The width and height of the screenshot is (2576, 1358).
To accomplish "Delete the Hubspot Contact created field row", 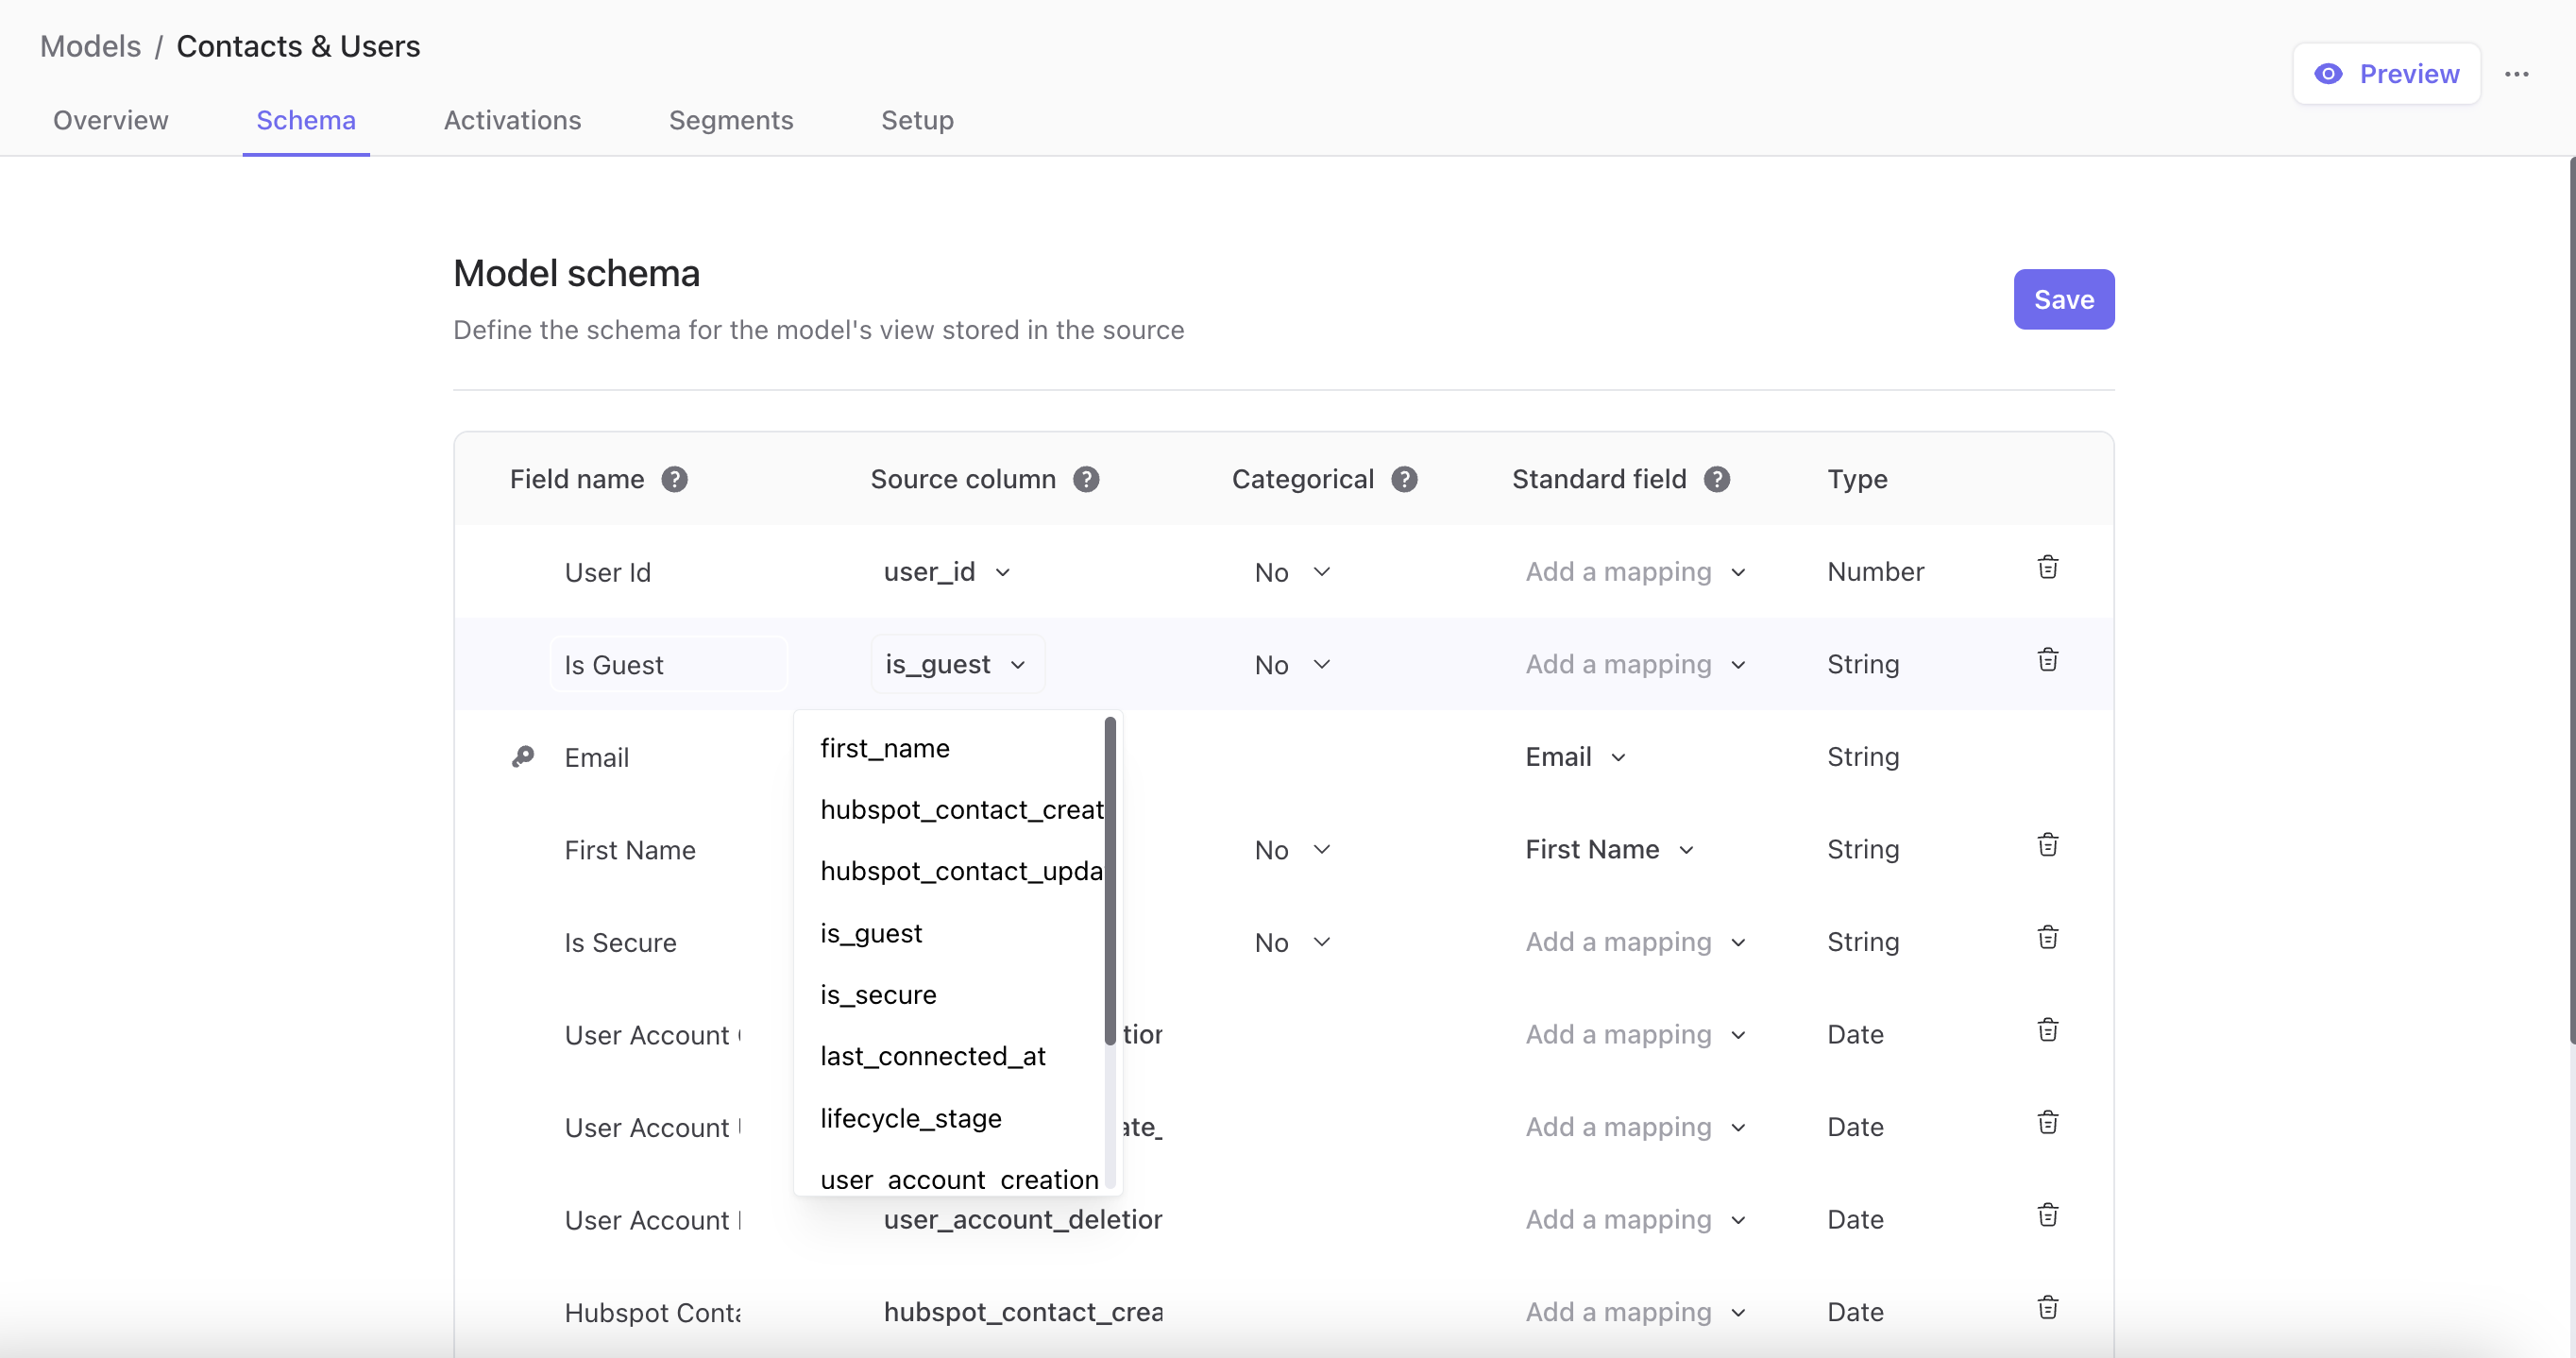I will coord(2047,1308).
